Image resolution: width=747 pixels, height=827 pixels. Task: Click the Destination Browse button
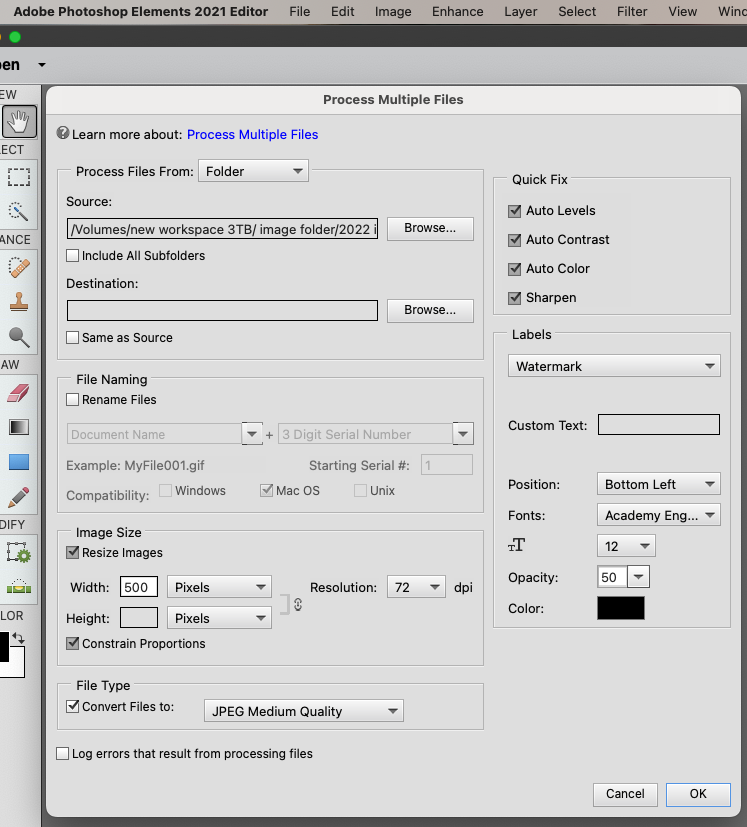pos(430,310)
